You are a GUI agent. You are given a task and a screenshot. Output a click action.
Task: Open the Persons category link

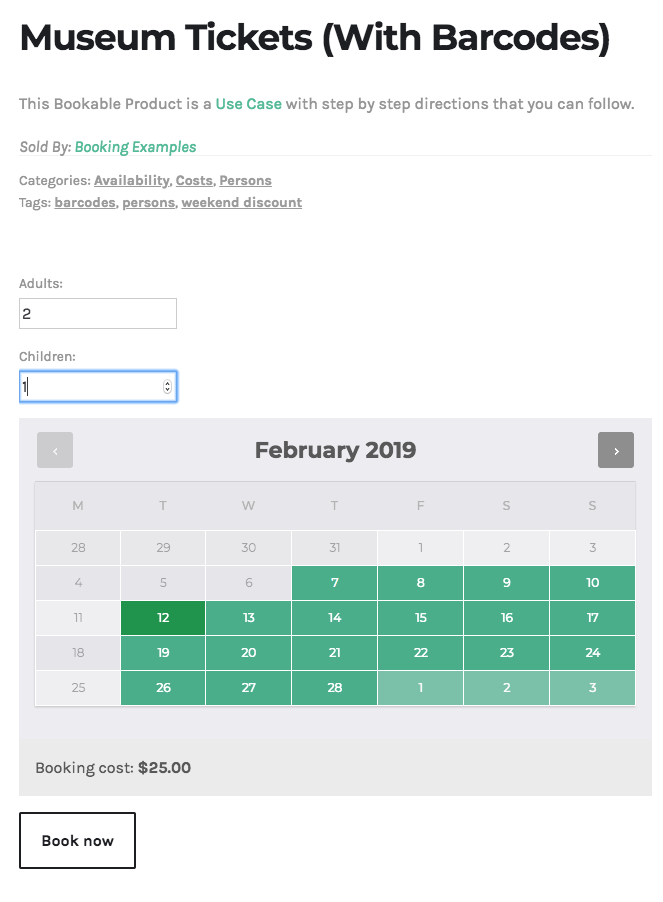coord(245,181)
